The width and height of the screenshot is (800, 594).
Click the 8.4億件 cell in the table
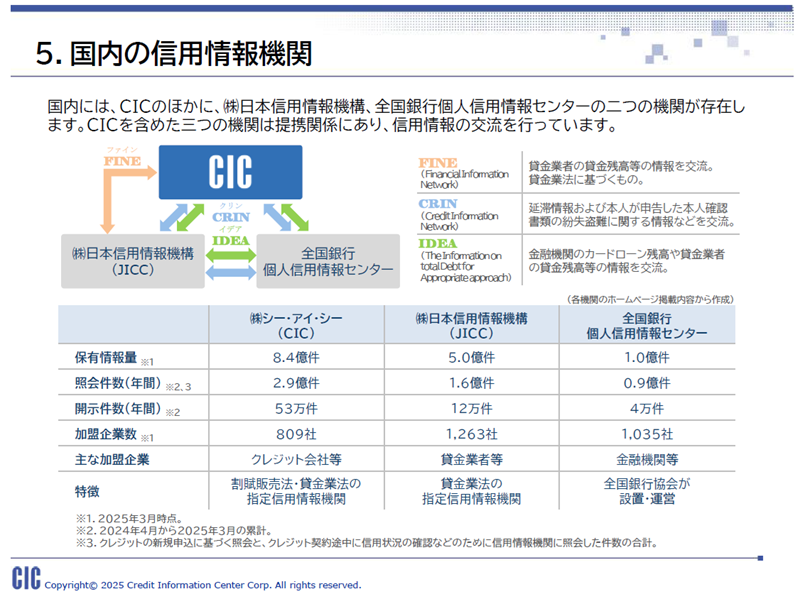296,357
